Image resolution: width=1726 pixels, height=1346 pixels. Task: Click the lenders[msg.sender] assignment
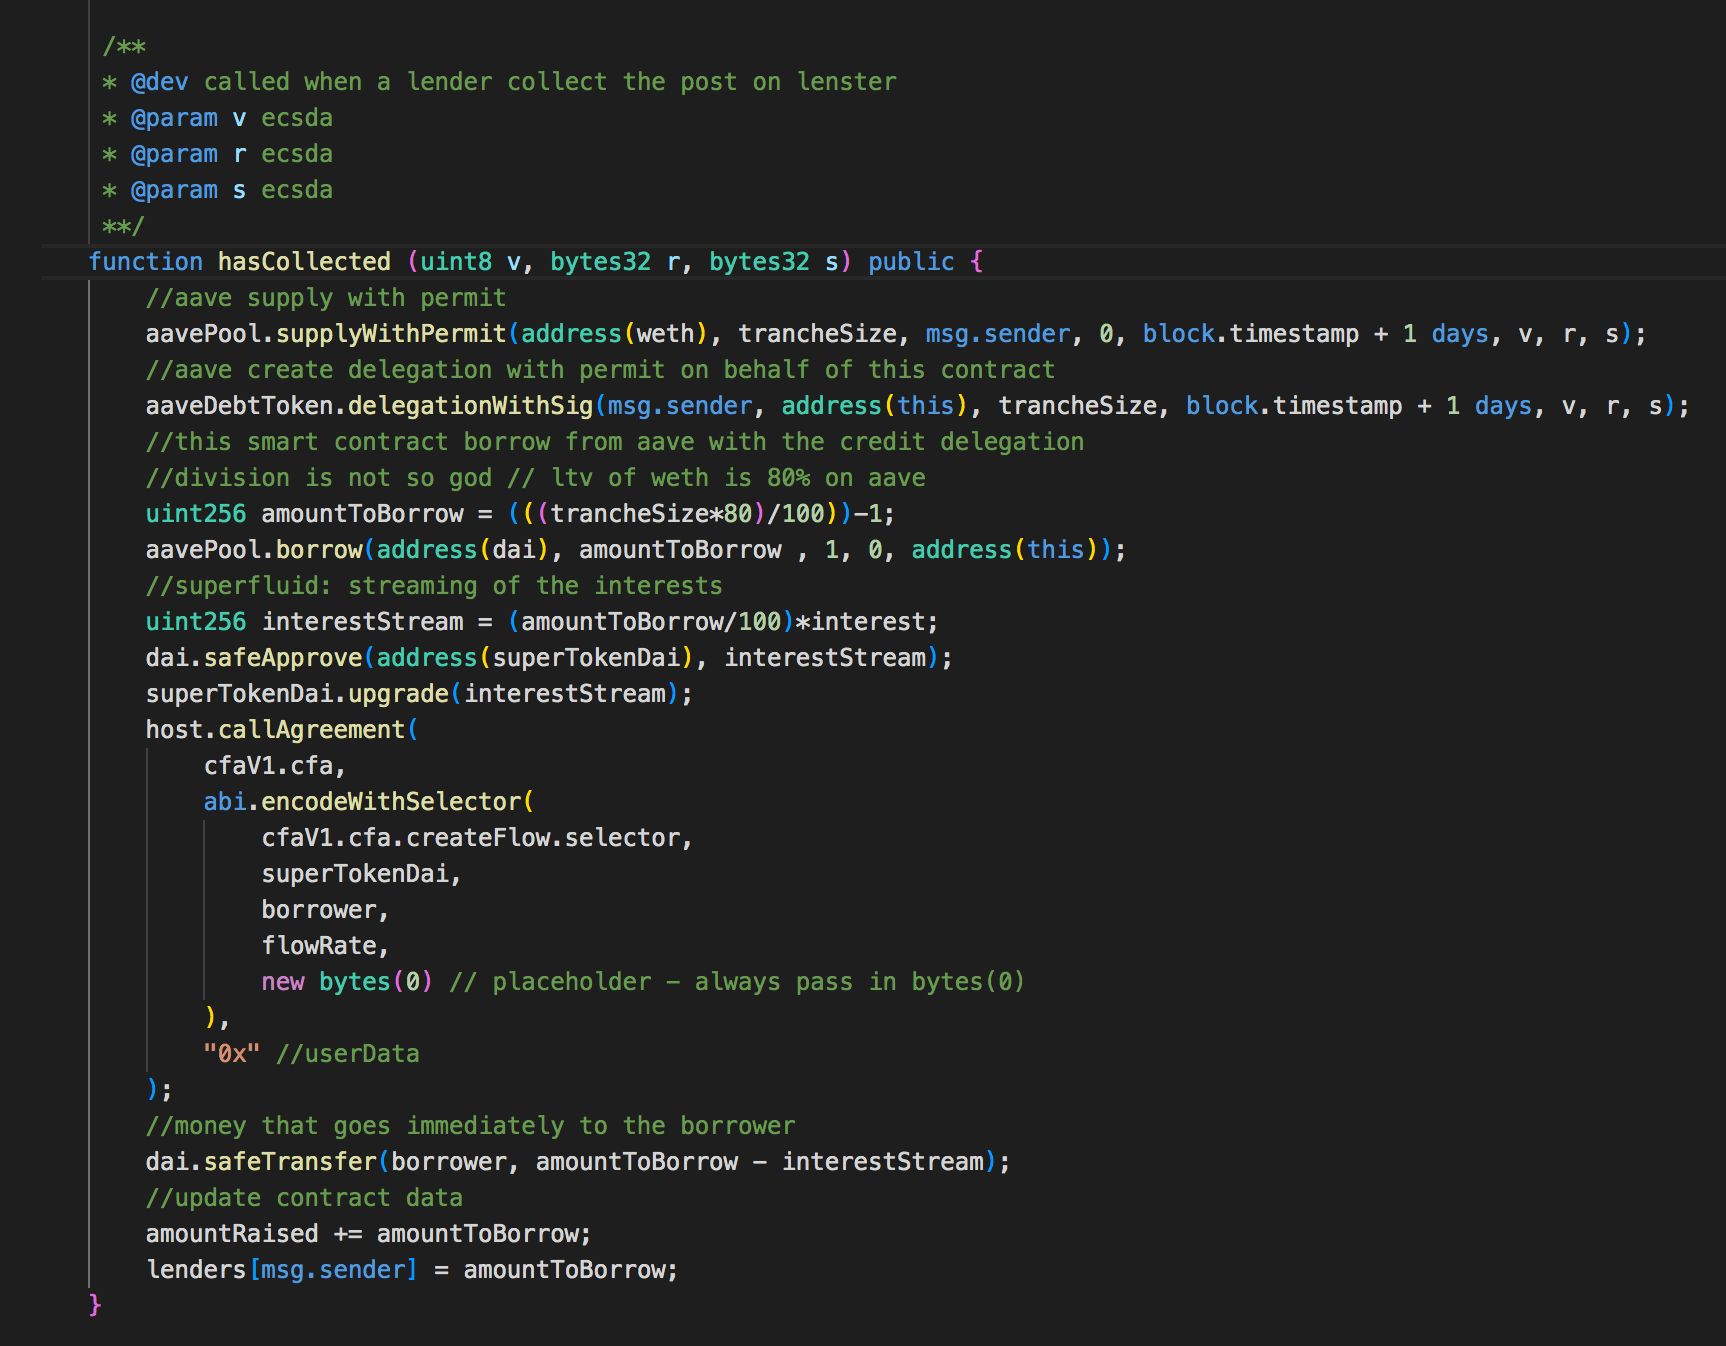(x=412, y=1270)
